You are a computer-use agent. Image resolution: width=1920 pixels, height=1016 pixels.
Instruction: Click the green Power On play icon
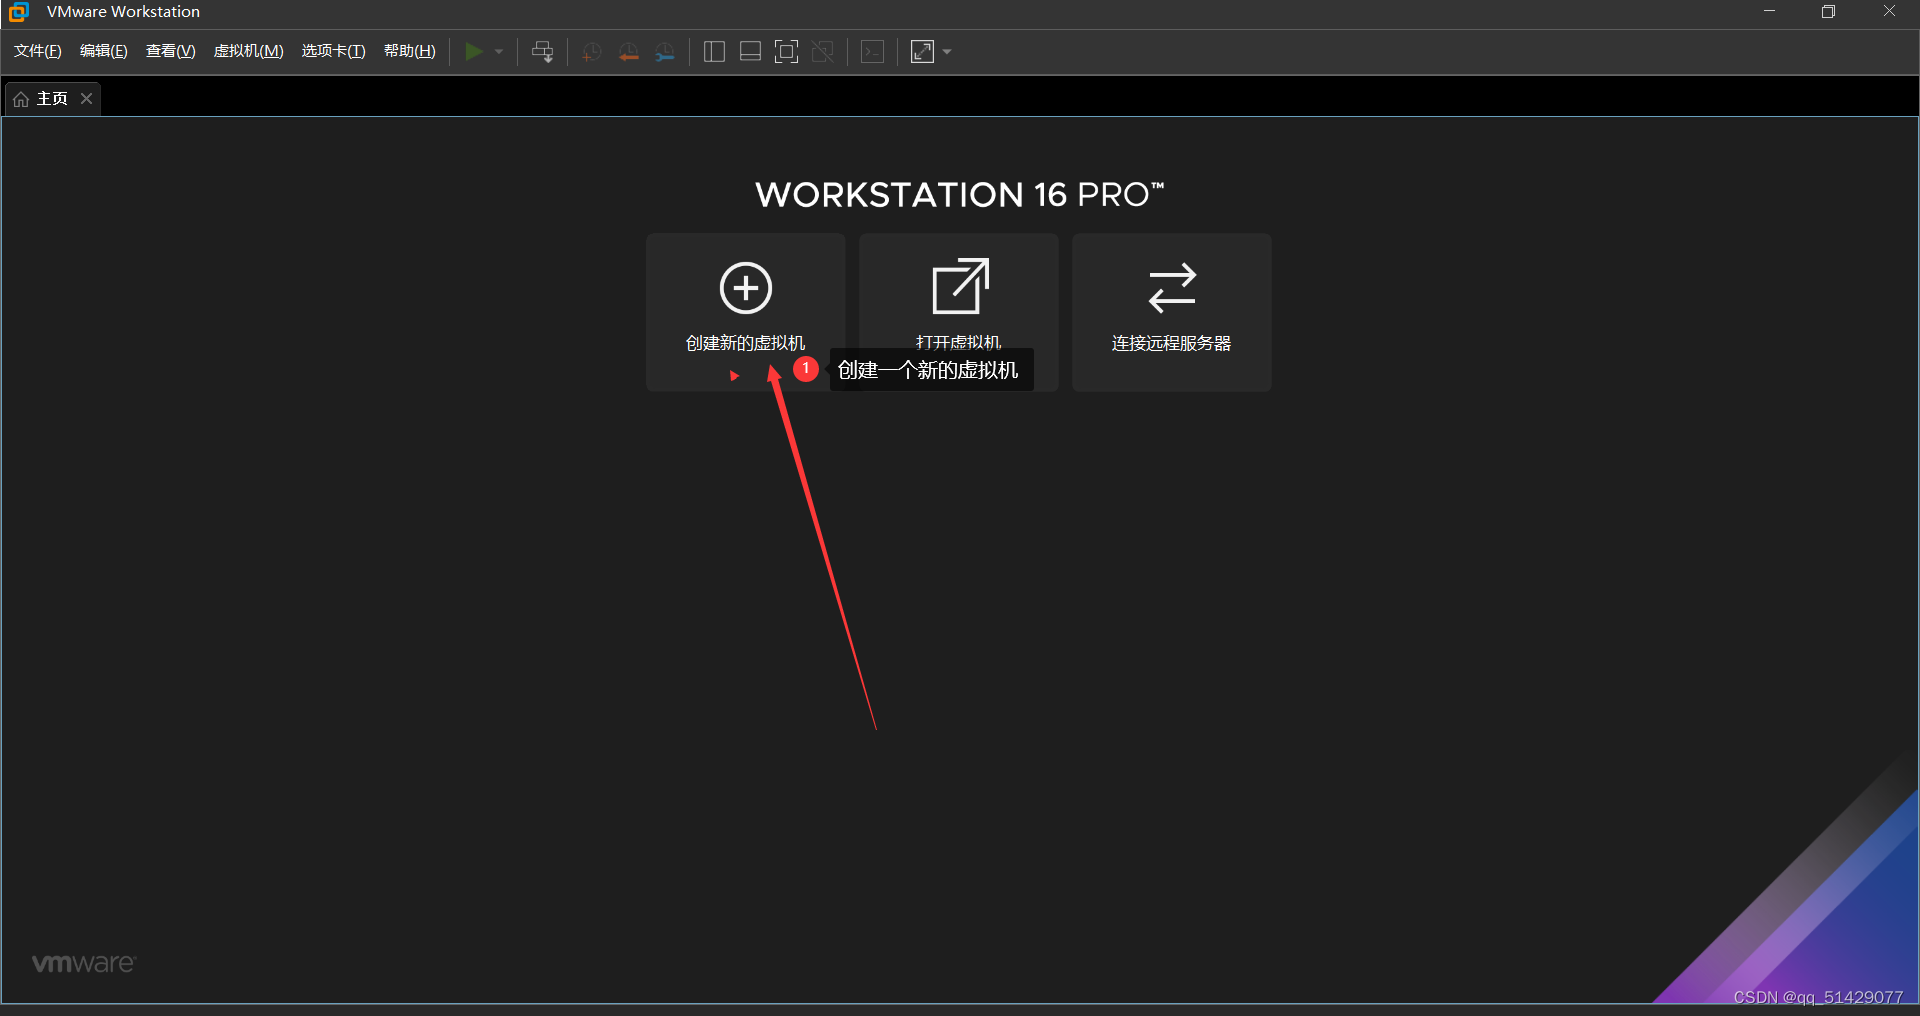point(474,51)
